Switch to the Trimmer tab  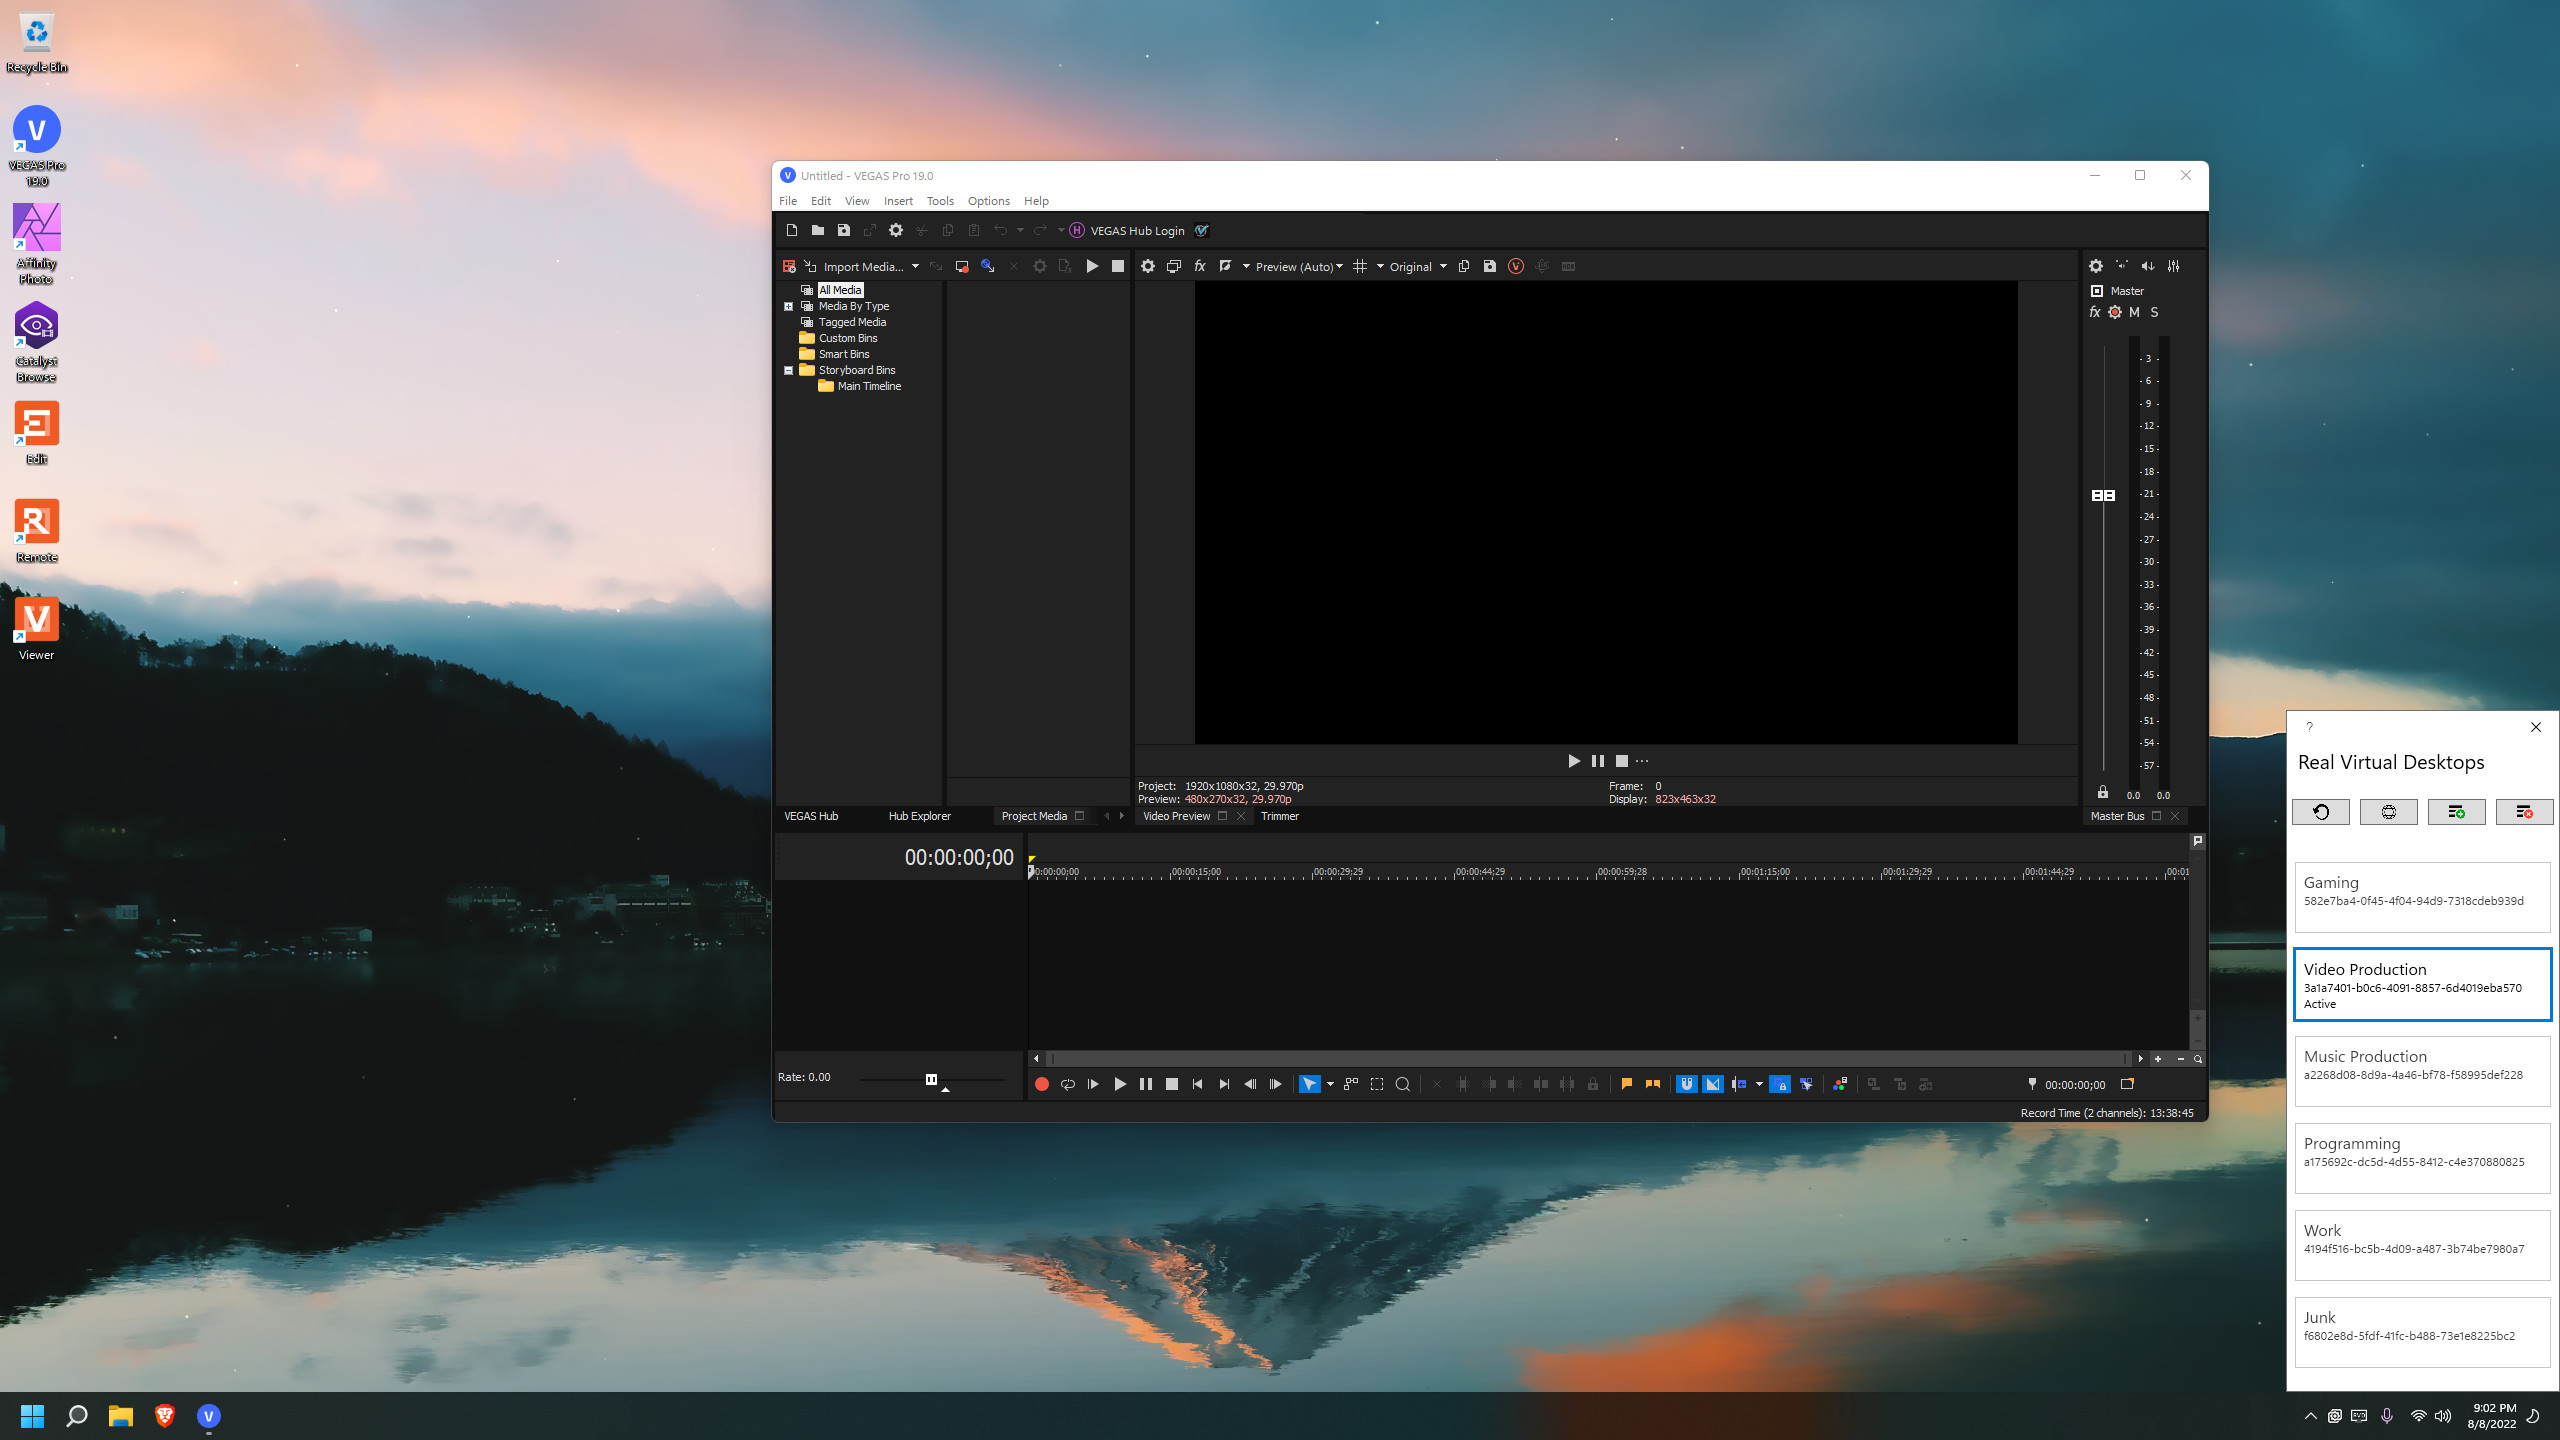pyautogui.click(x=1280, y=816)
